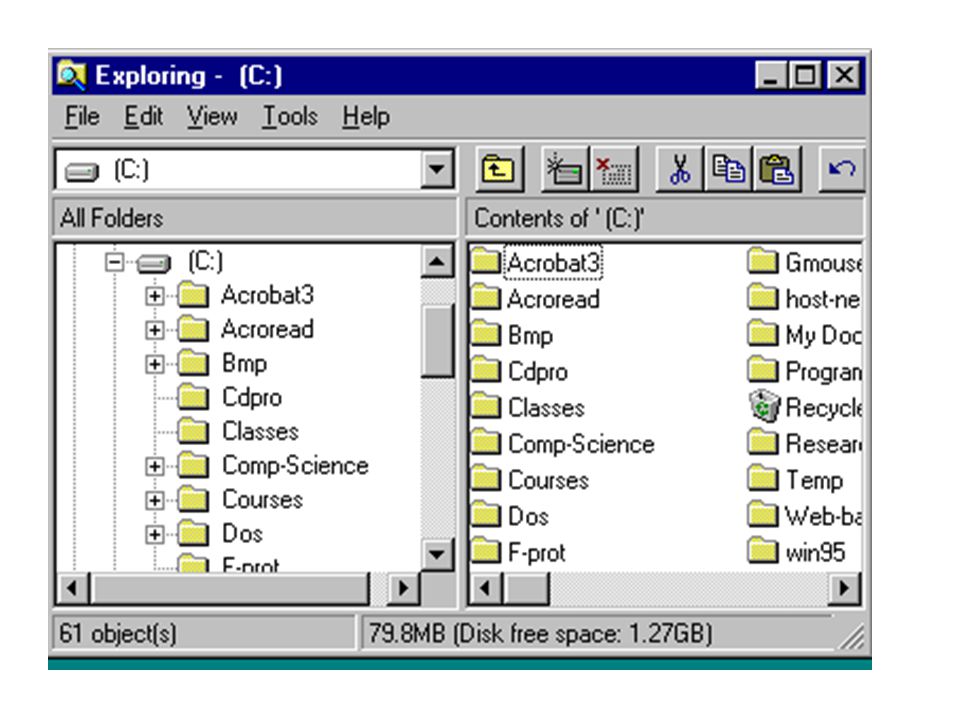Click the Contents of (C:) header
The image size is (960, 720).
[665, 218]
